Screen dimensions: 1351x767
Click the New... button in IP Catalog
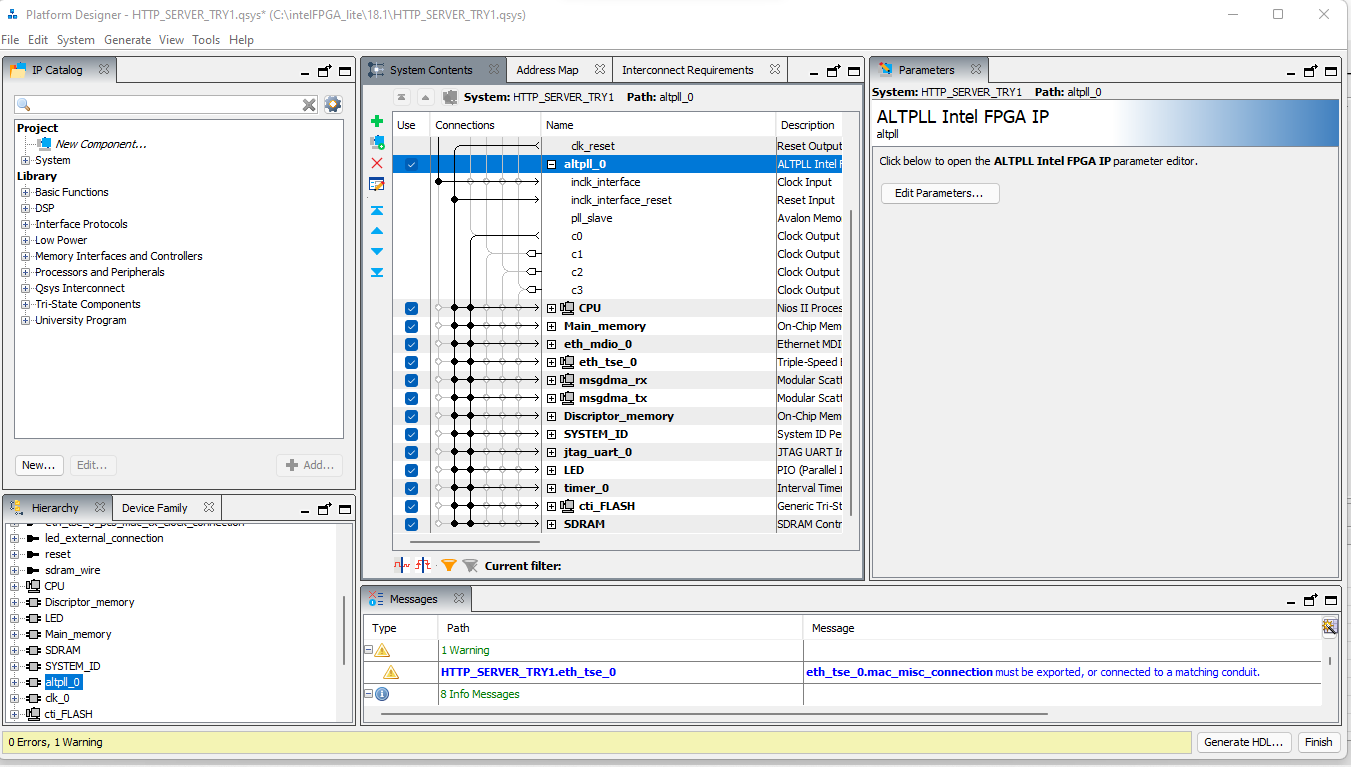click(39, 465)
